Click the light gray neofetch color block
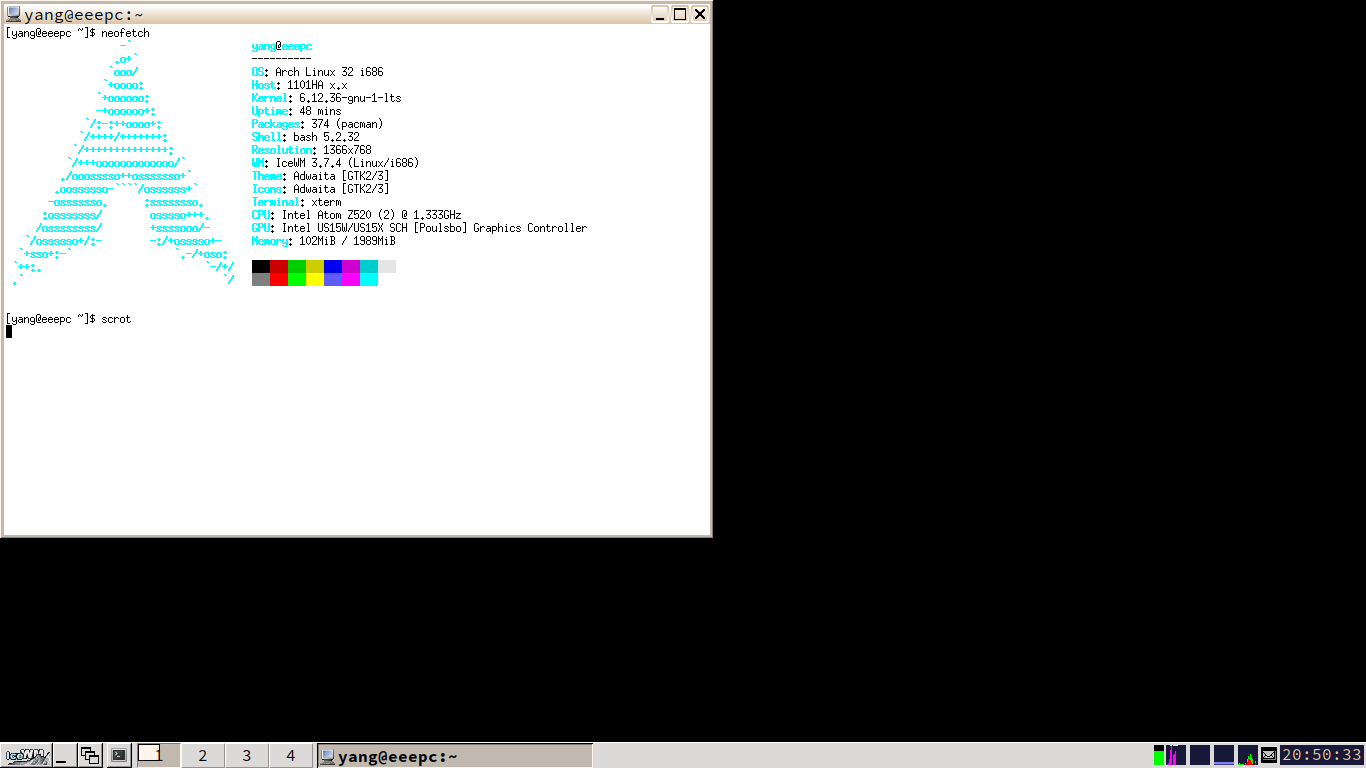Screen dimensions: 1366x768 pyautogui.click(x=387, y=266)
